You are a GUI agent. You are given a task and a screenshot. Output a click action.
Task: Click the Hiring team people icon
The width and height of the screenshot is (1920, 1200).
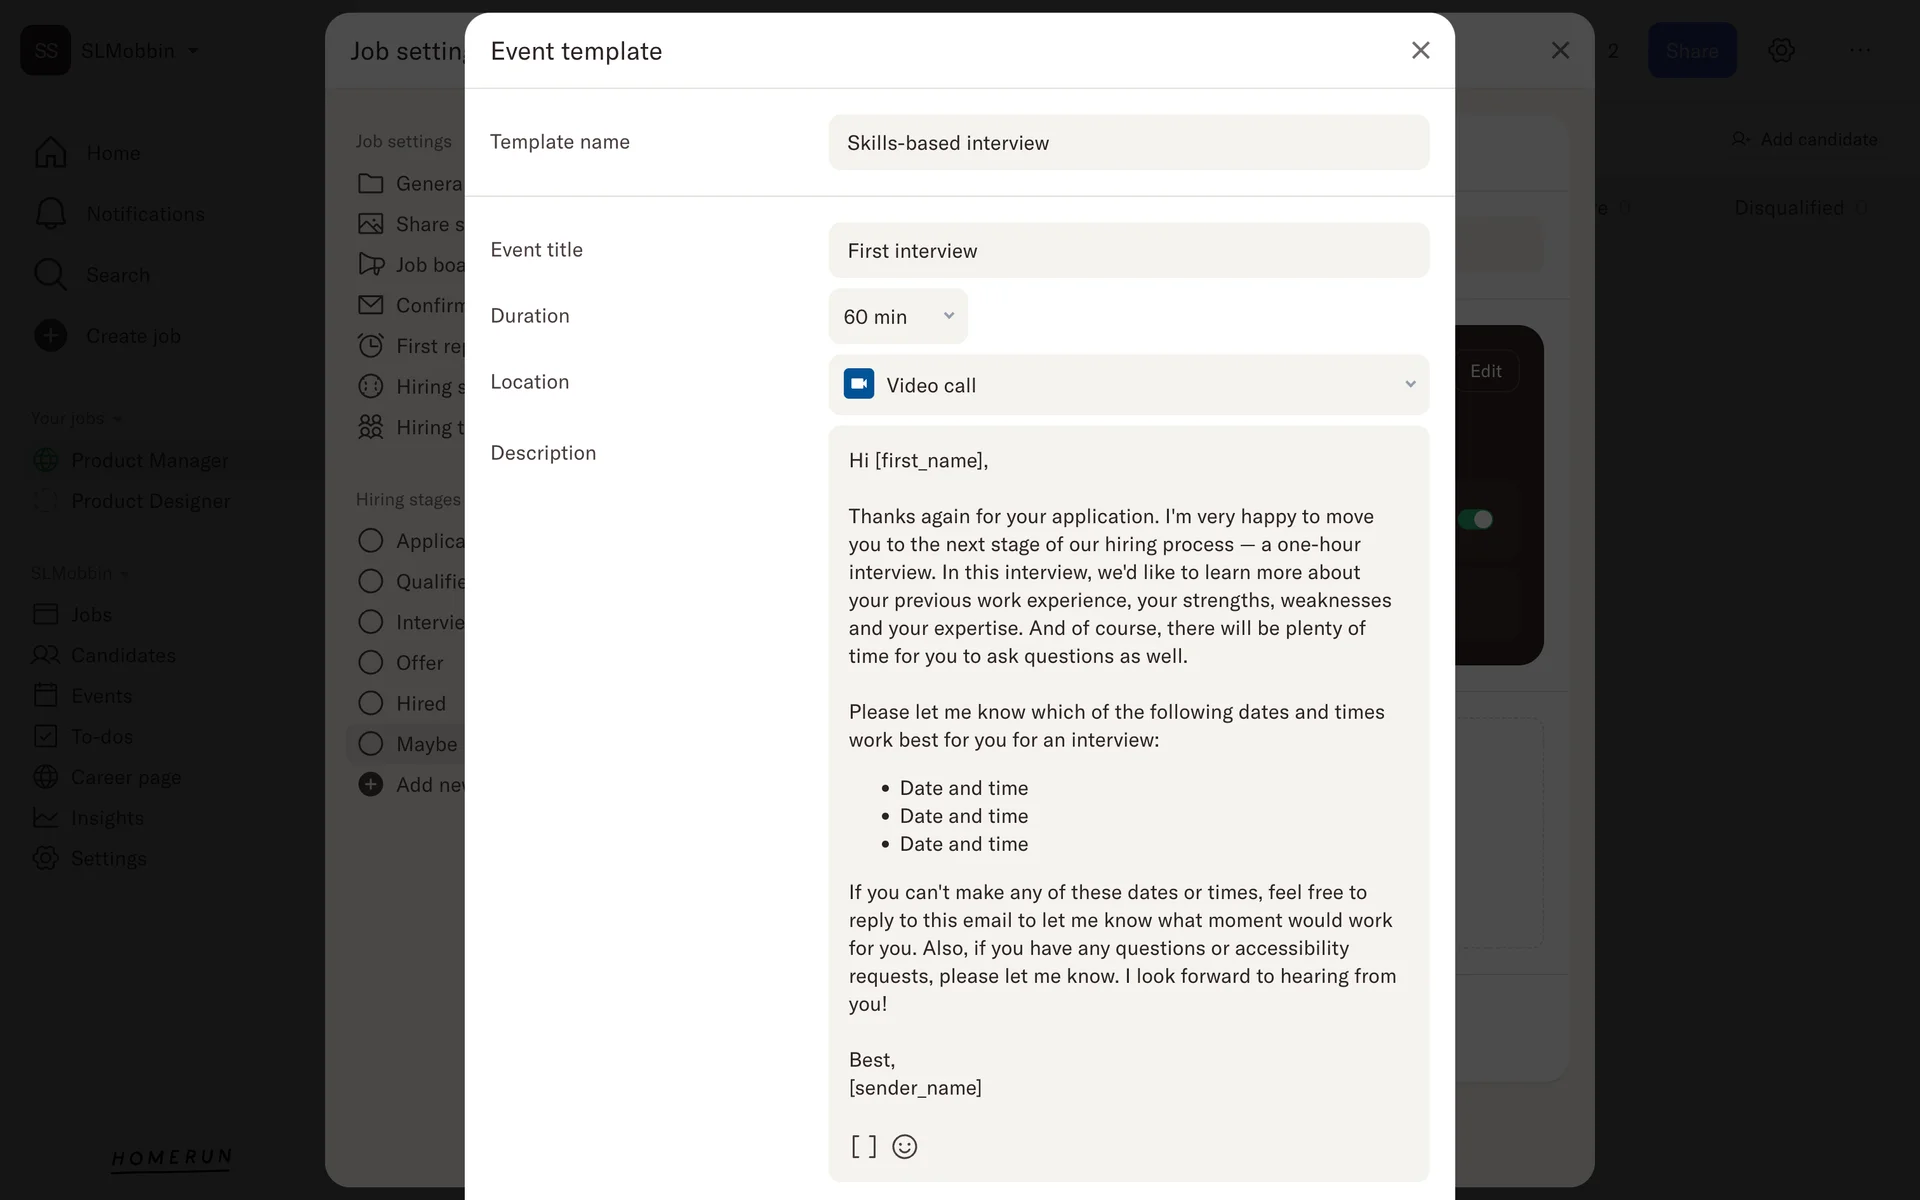click(371, 427)
